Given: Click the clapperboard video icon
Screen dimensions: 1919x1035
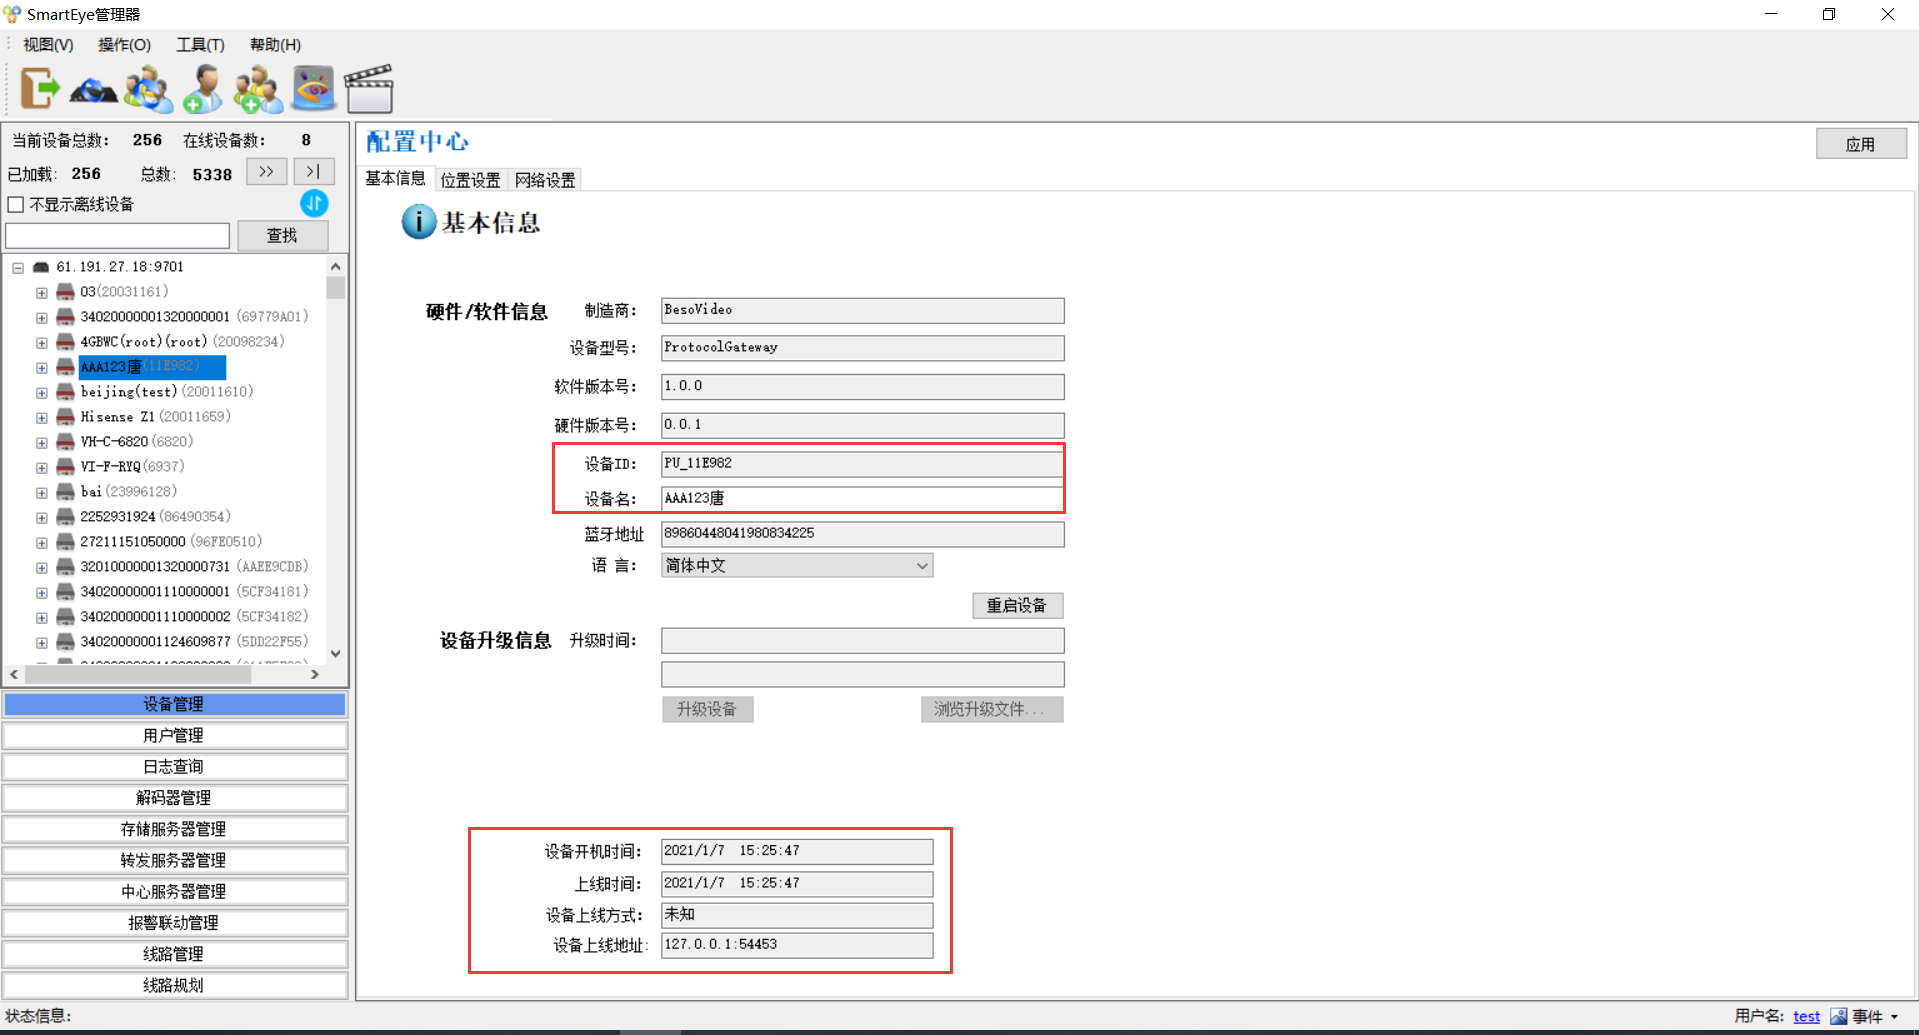Looking at the screenshot, I should 368,89.
